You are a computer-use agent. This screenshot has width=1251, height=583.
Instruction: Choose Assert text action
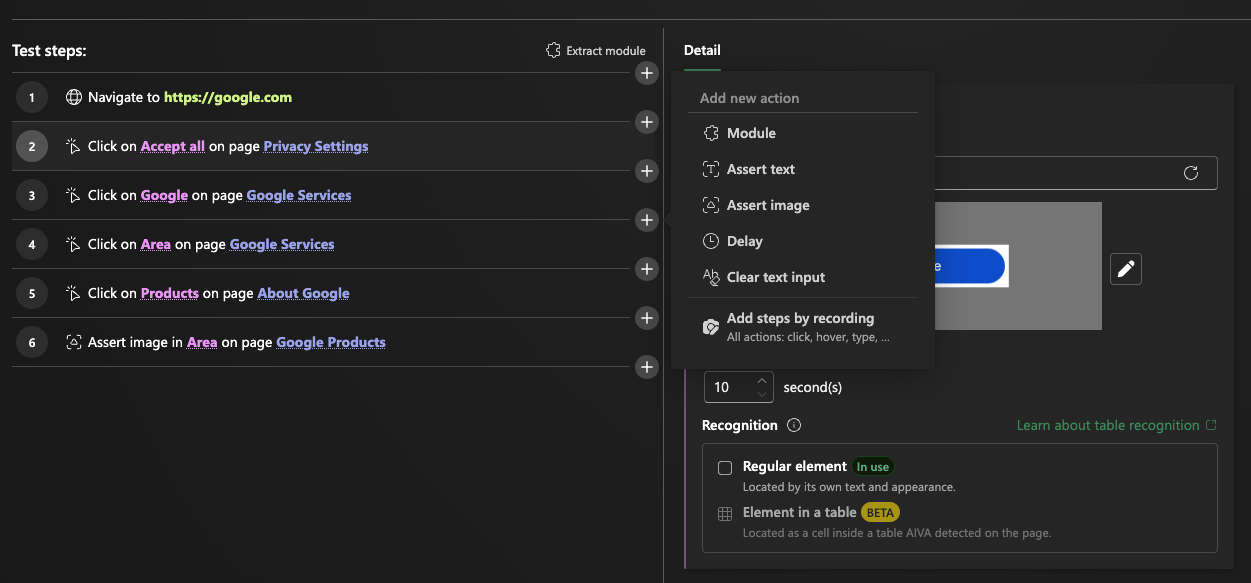[x=803, y=169]
